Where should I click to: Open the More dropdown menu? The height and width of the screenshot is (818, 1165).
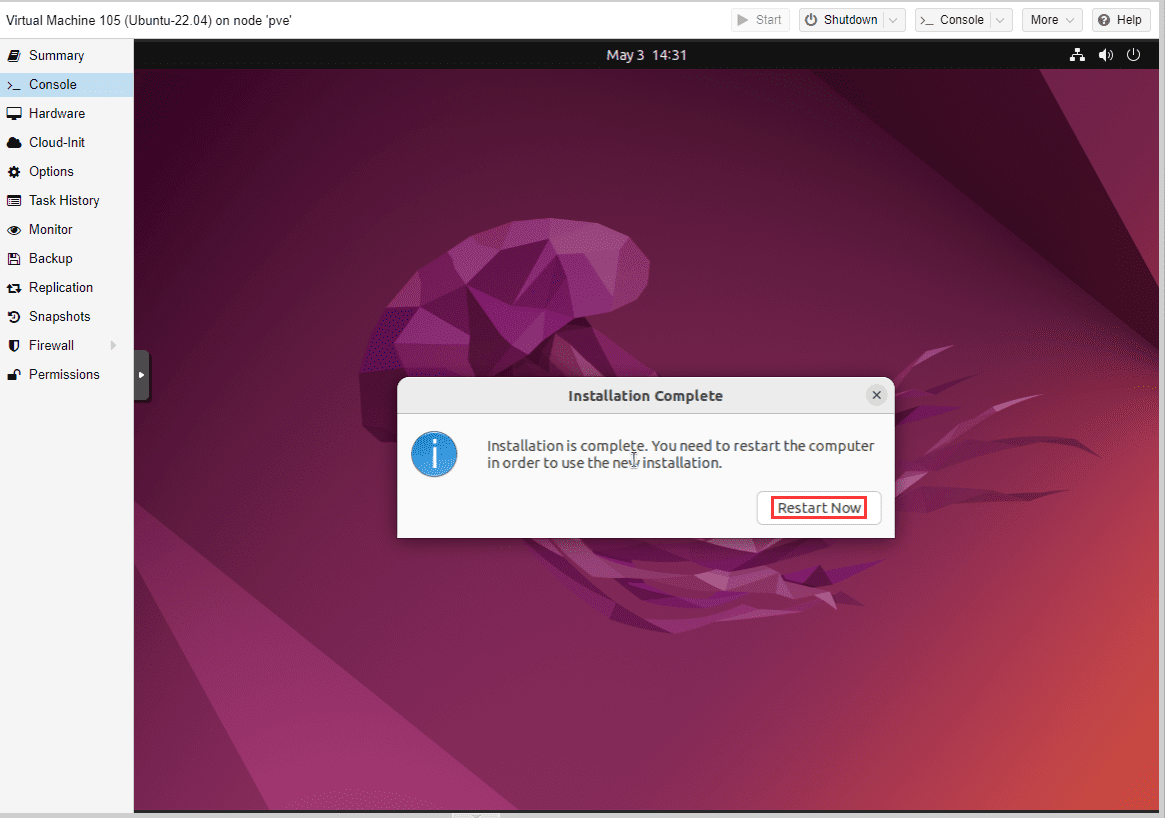1052,20
